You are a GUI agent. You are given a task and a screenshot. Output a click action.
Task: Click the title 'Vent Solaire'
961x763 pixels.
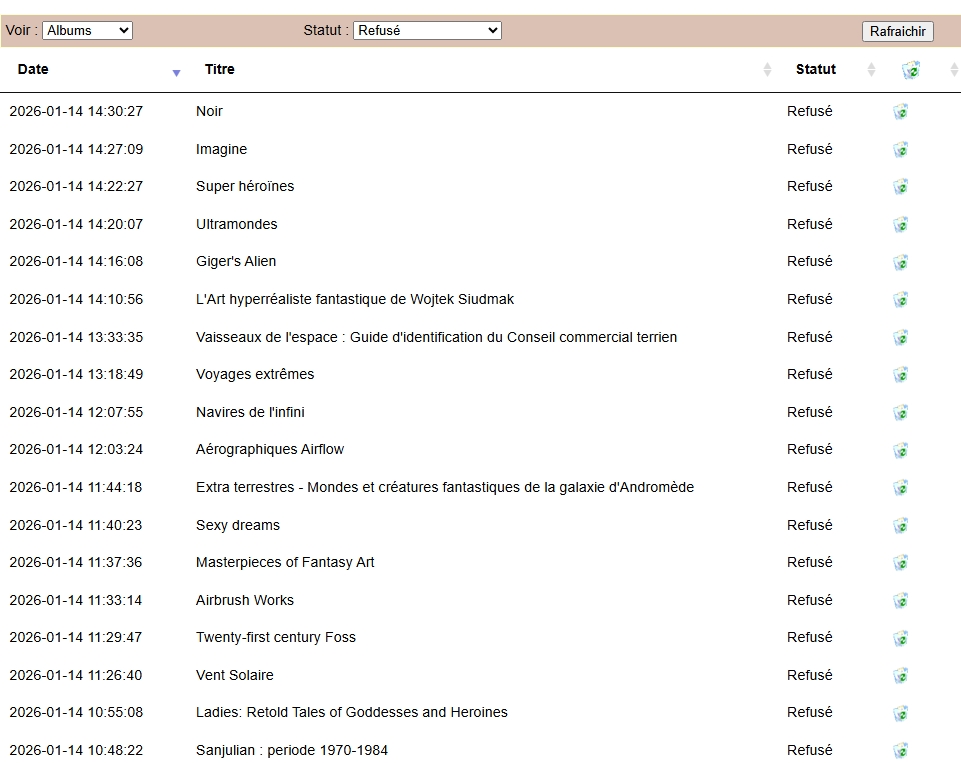[235, 675]
